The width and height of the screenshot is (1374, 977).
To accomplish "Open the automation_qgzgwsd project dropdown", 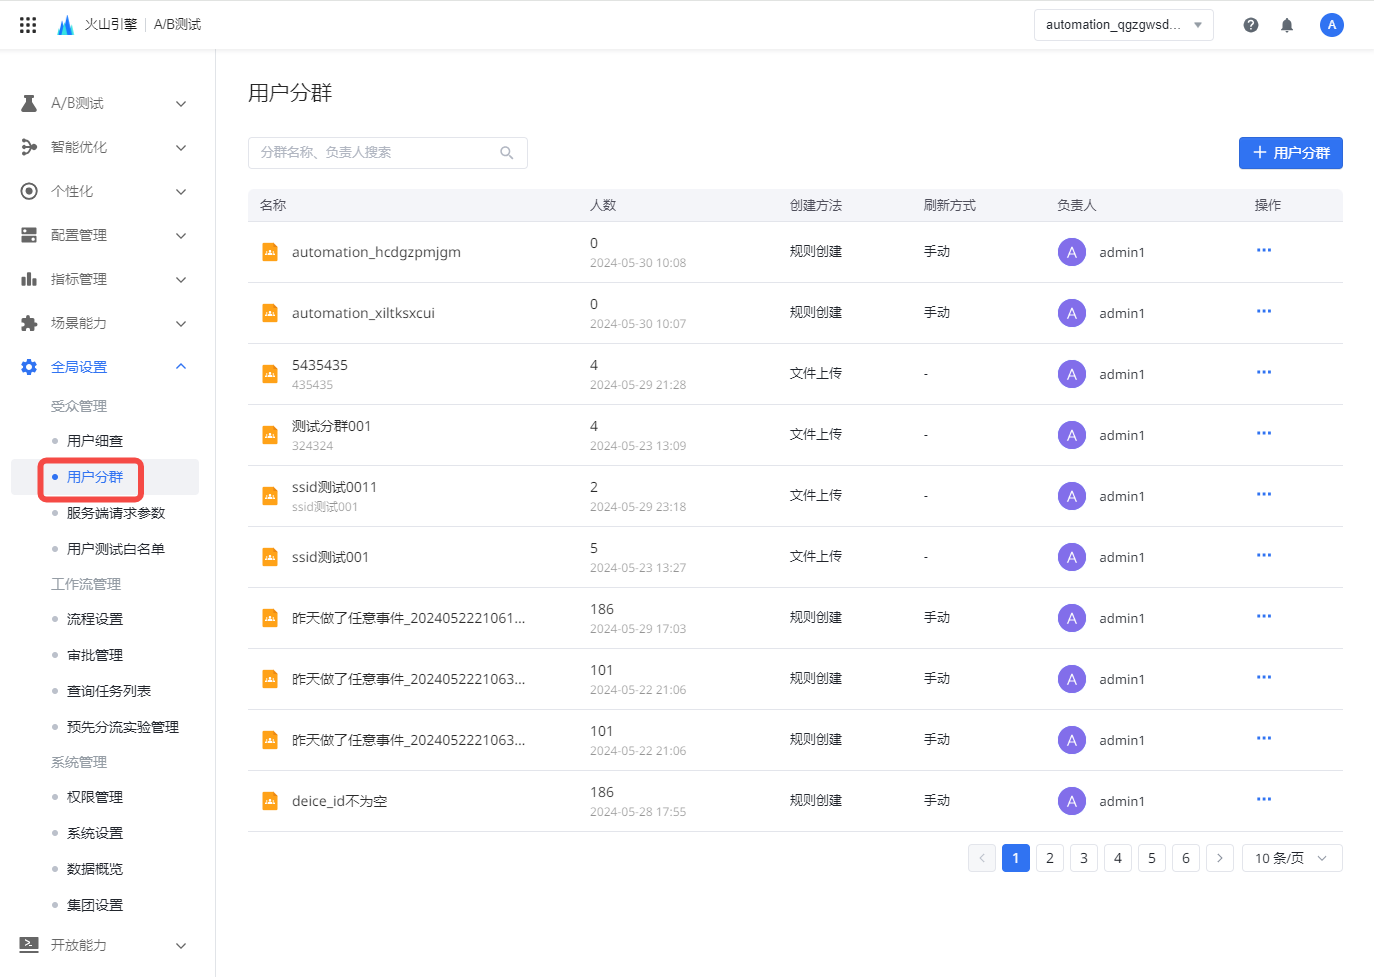I will click(x=1124, y=25).
